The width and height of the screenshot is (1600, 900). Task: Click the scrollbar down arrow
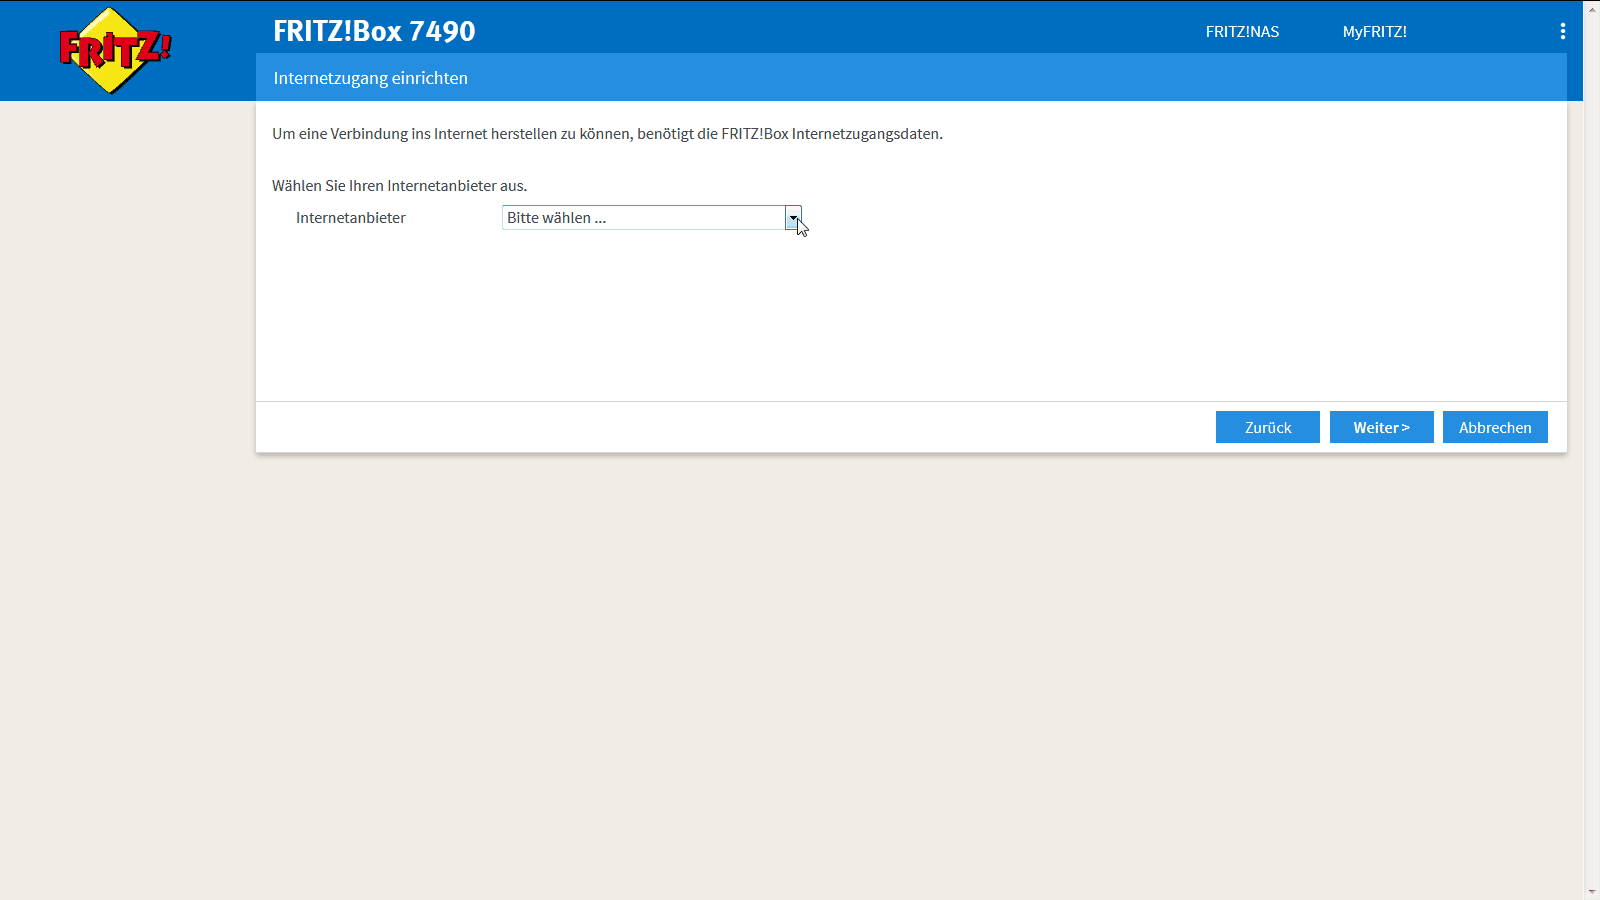[x=1592, y=891]
